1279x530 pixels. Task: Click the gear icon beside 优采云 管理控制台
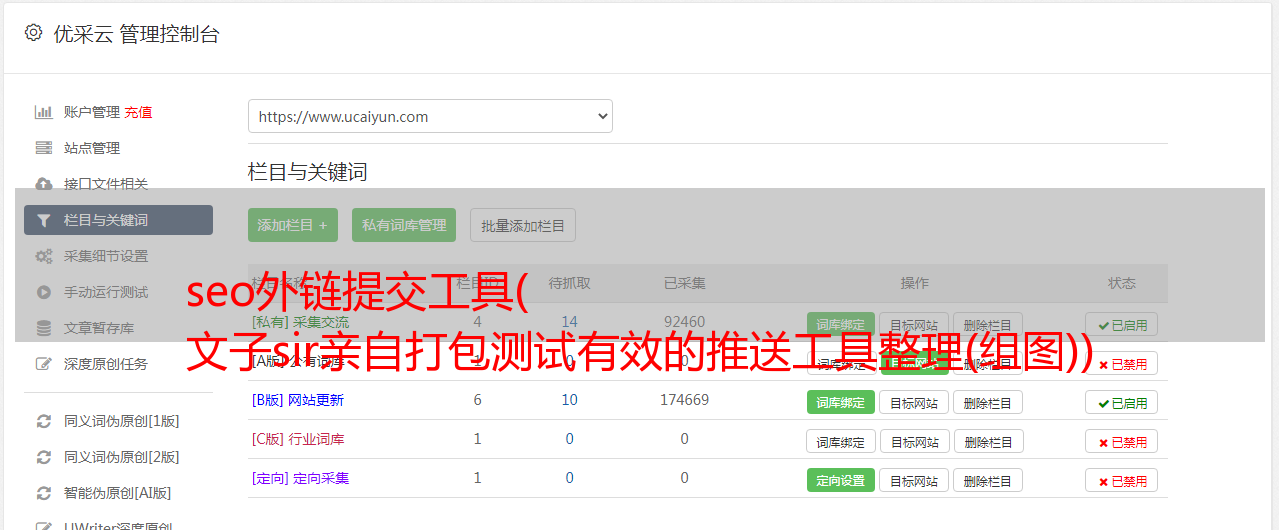coord(33,33)
